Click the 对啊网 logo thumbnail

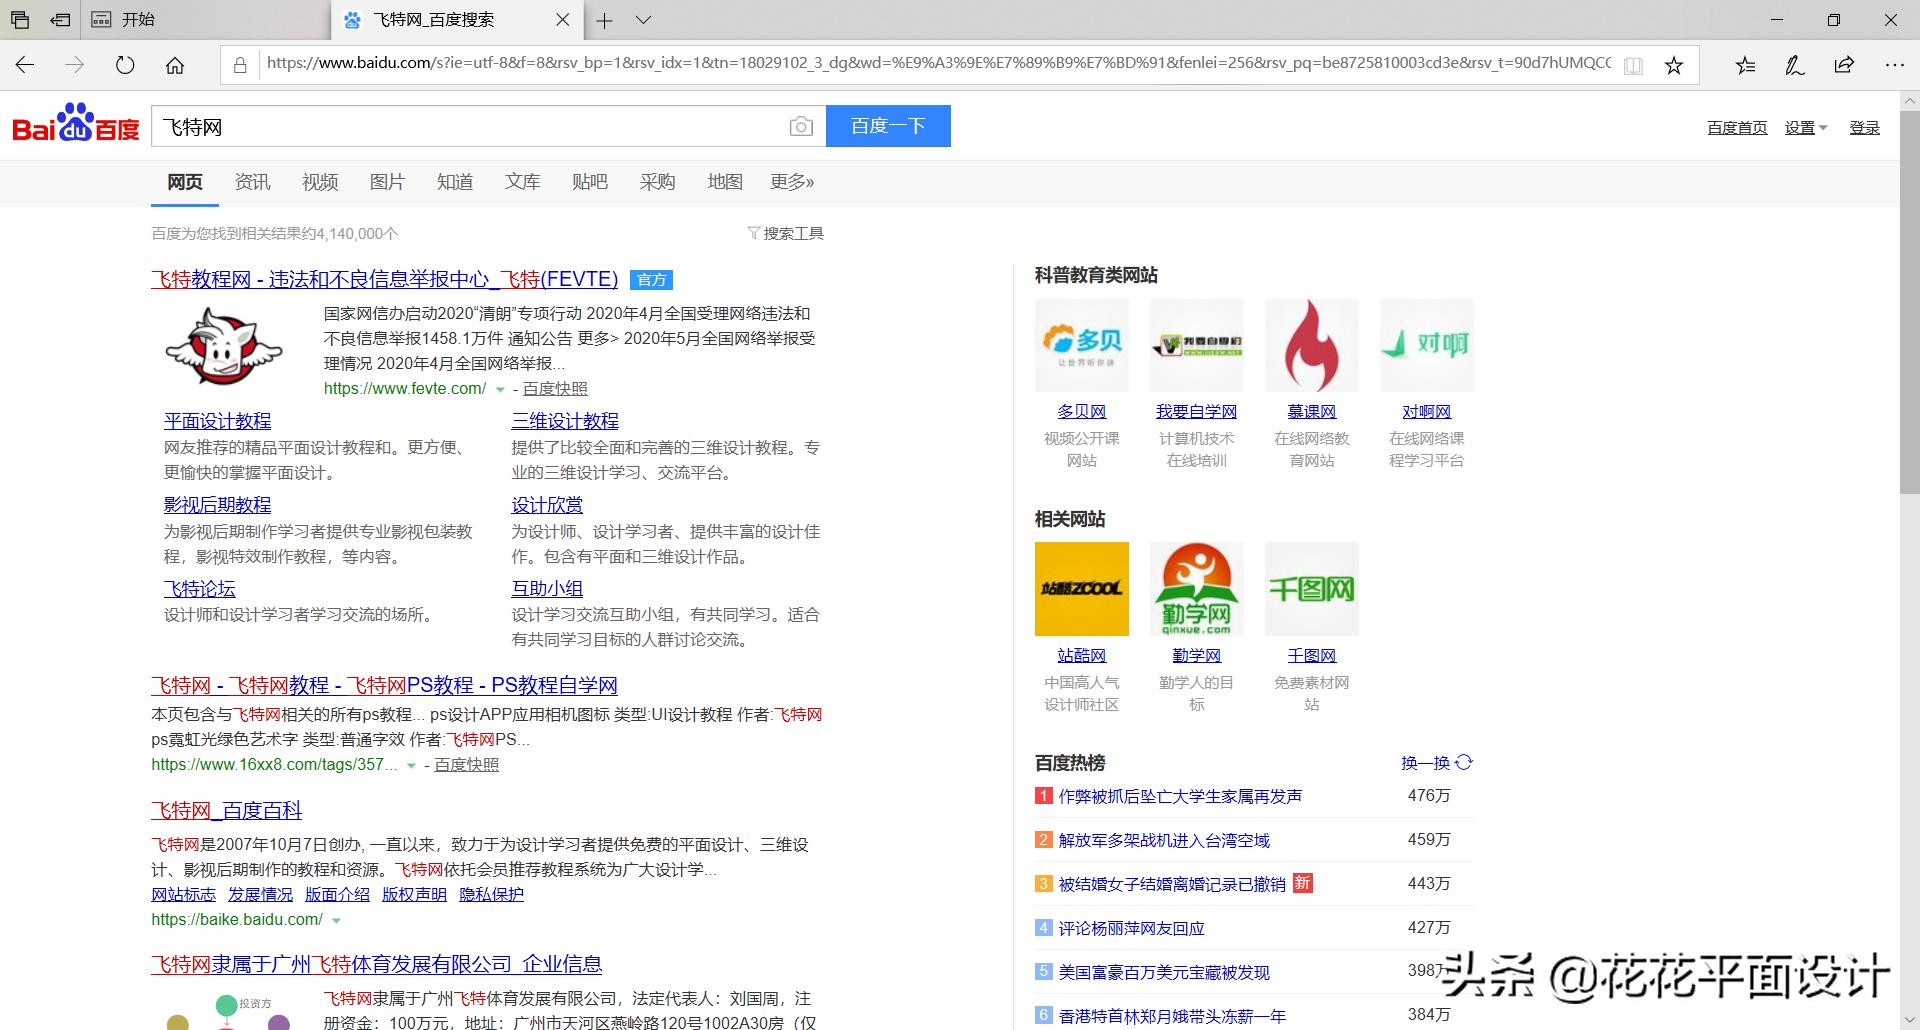pos(1427,345)
